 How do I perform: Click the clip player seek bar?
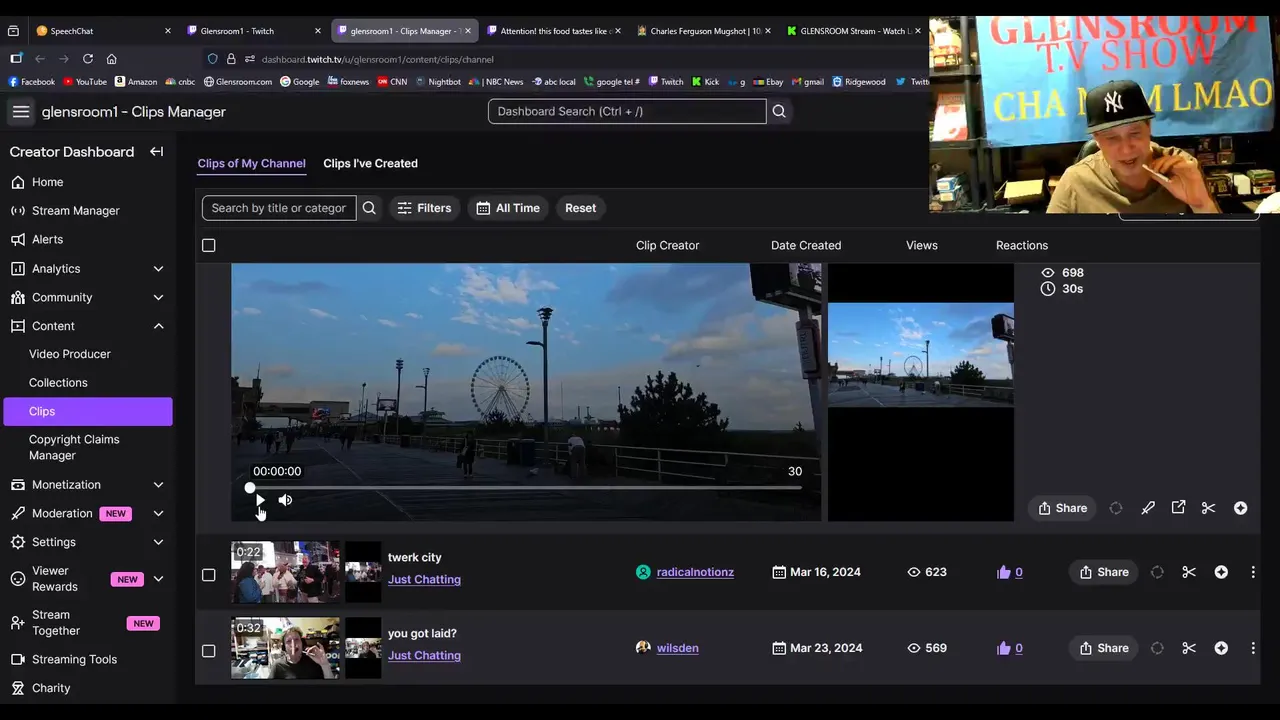(526, 488)
